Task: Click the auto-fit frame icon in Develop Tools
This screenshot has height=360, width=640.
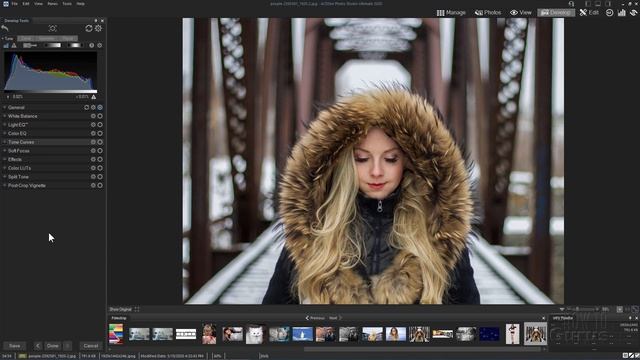Action: 53,28
